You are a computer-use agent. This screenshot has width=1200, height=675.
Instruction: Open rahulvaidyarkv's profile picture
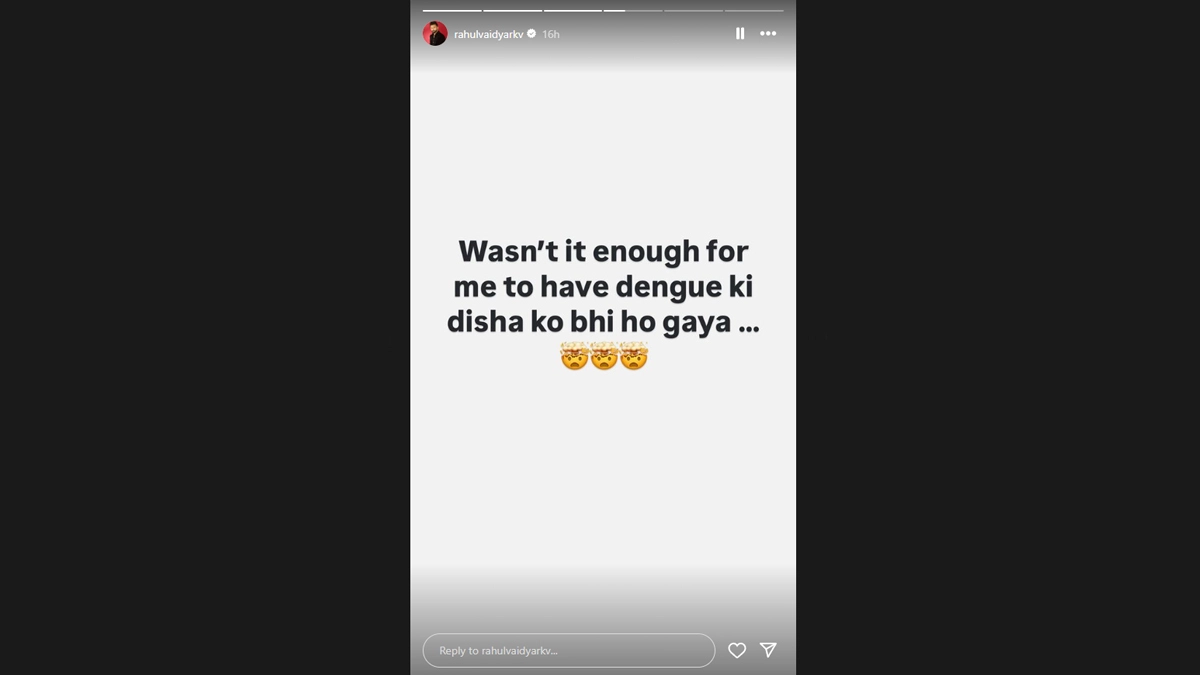pyautogui.click(x=435, y=33)
